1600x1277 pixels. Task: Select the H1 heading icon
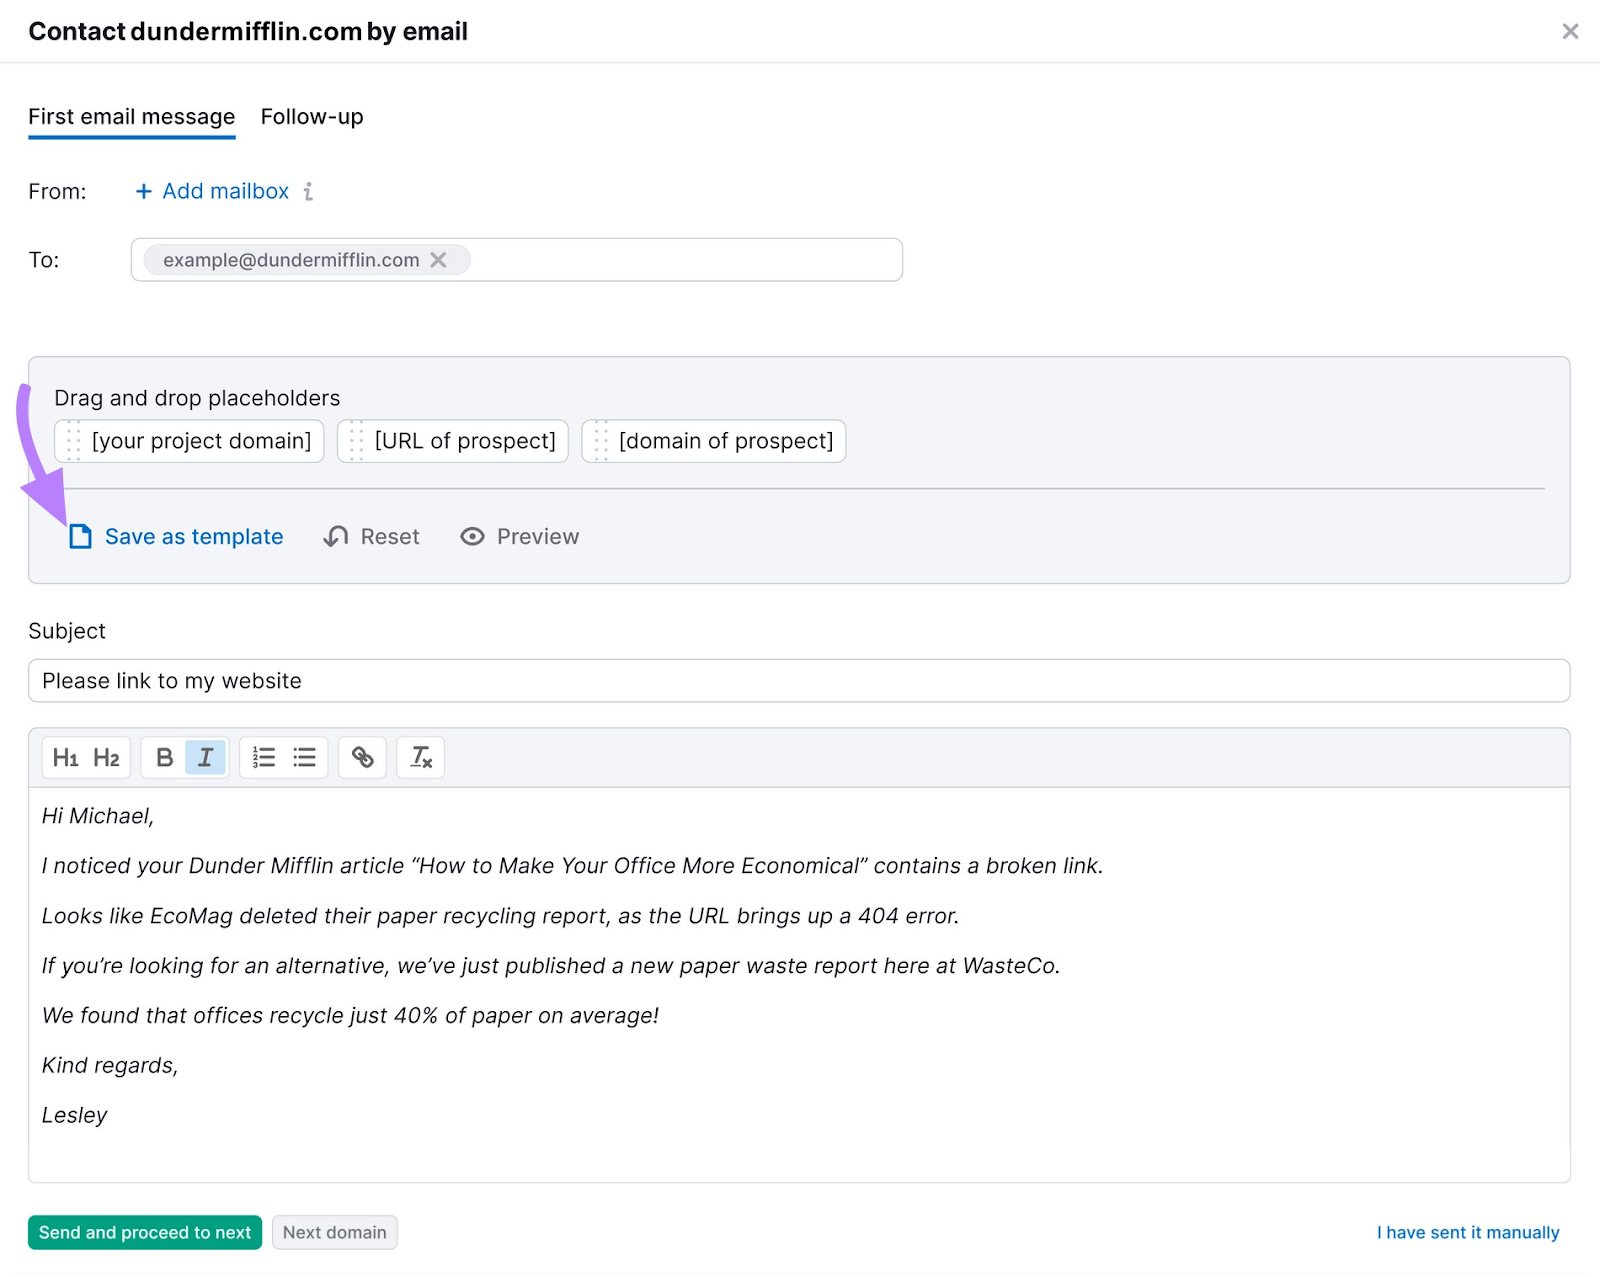[x=66, y=757]
